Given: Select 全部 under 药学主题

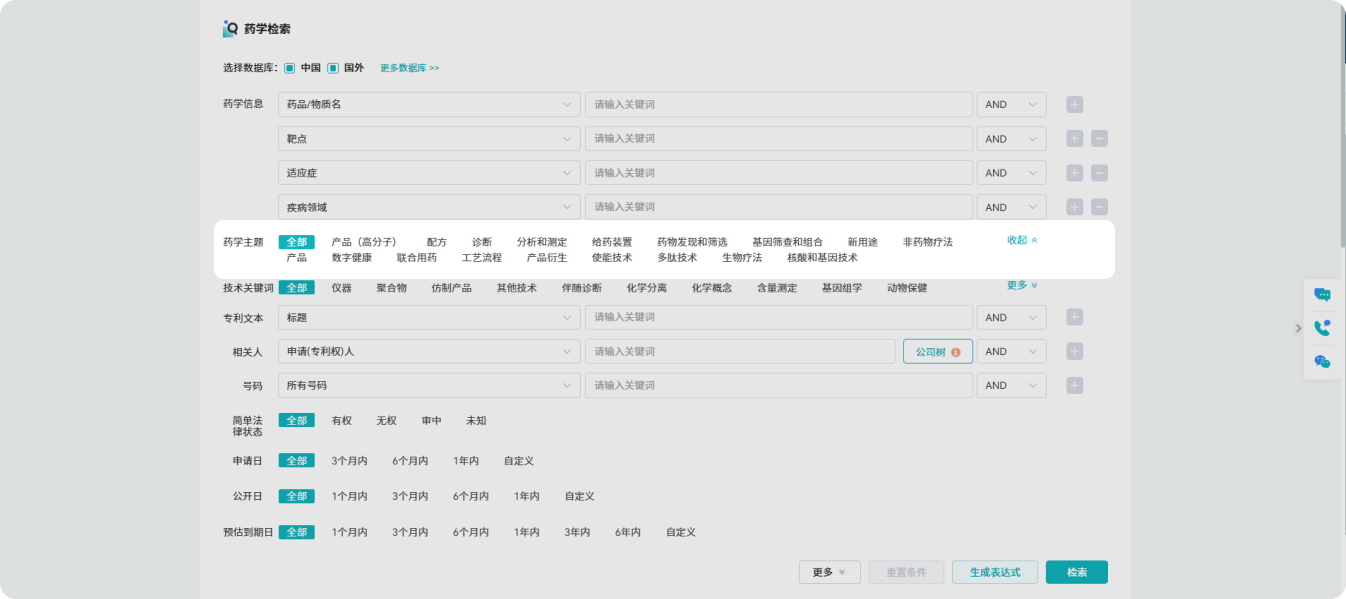Looking at the screenshot, I should 297,242.
